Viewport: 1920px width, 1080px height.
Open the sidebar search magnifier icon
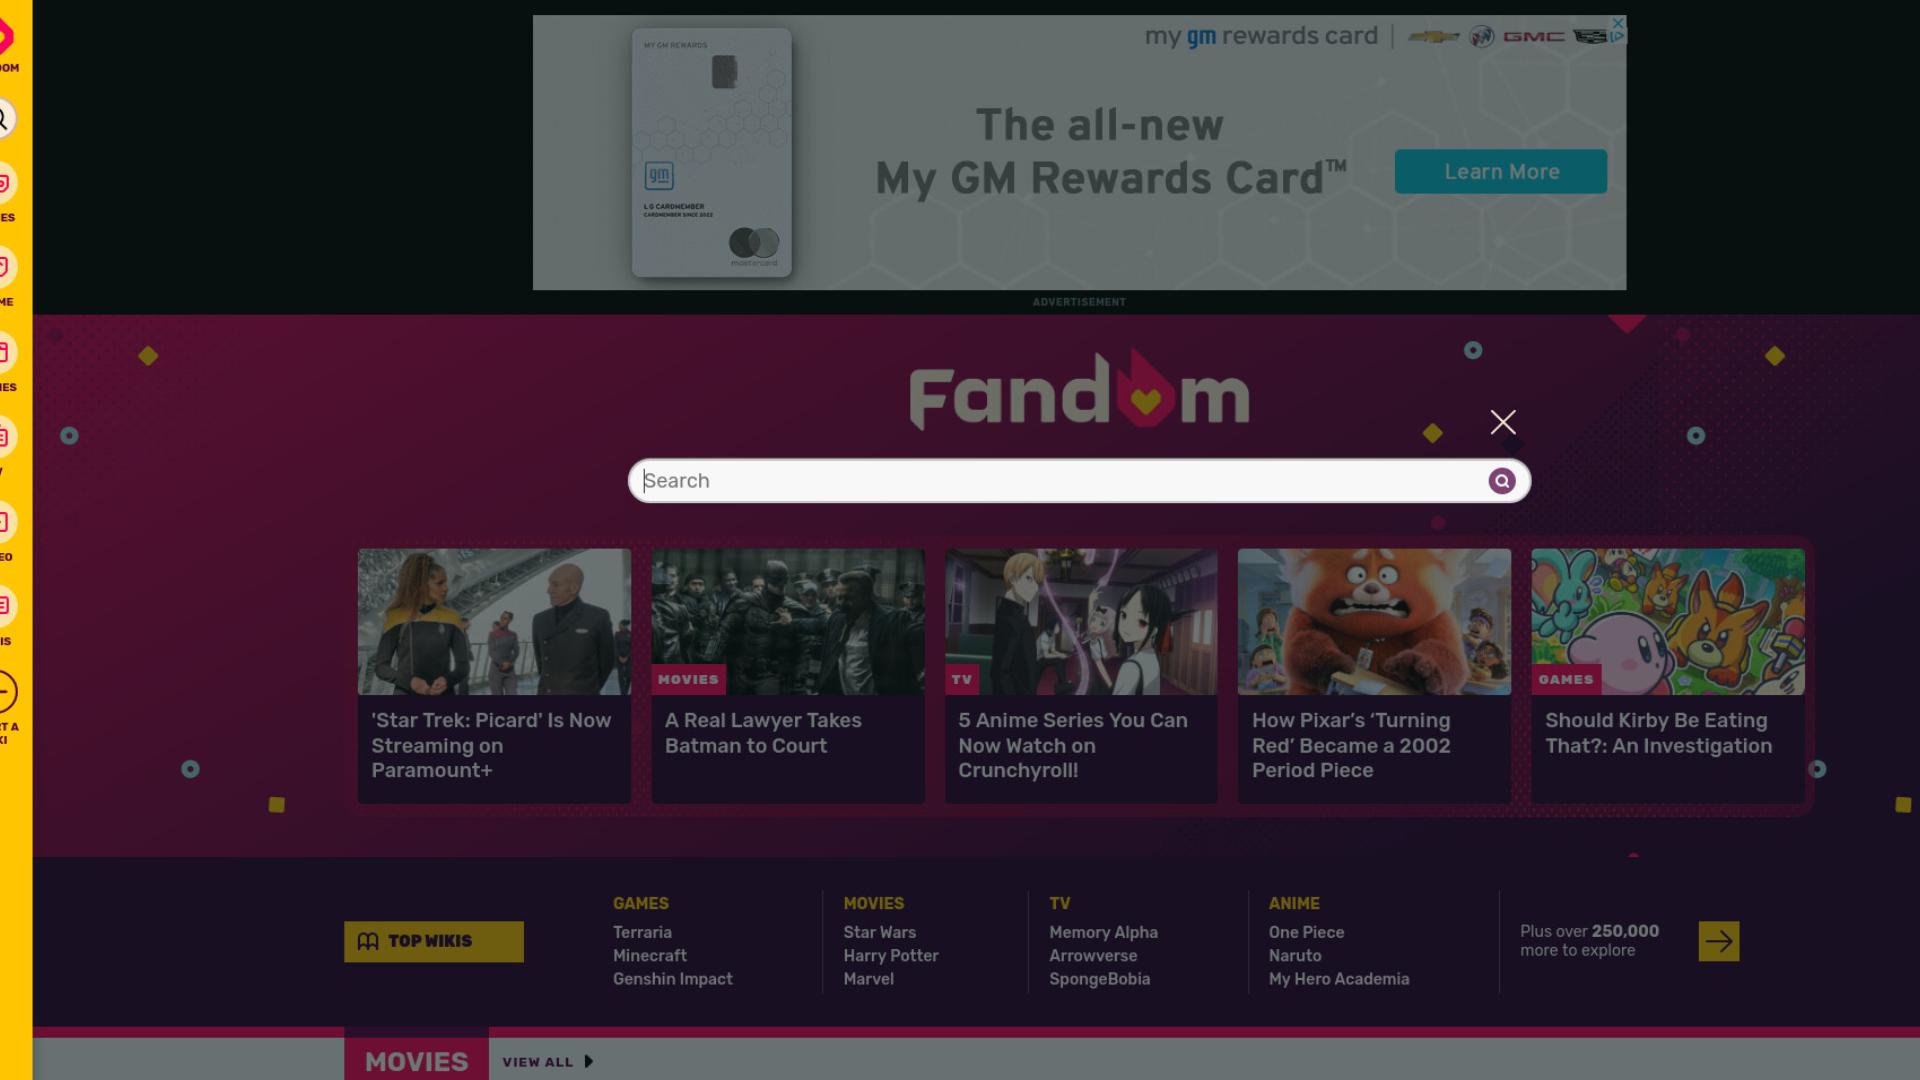(x=4, y=119)
